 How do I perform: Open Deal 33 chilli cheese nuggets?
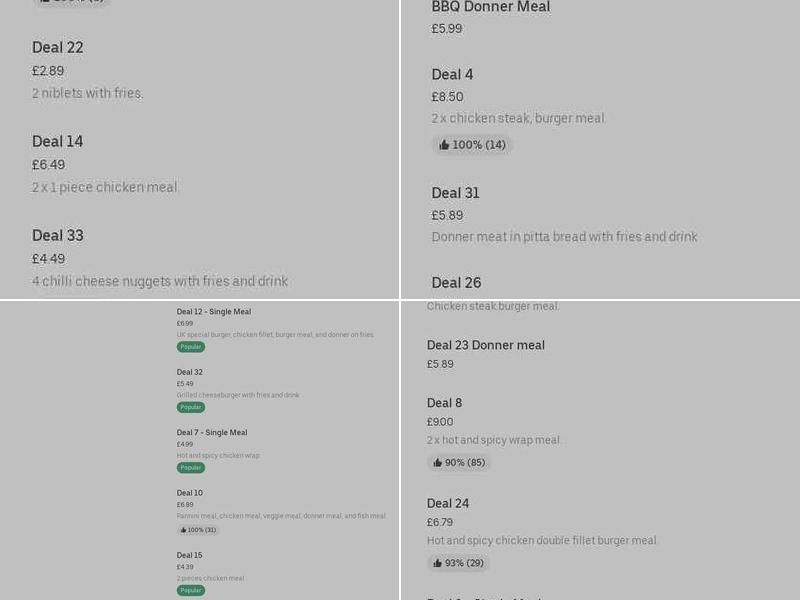tap(58, 236)
